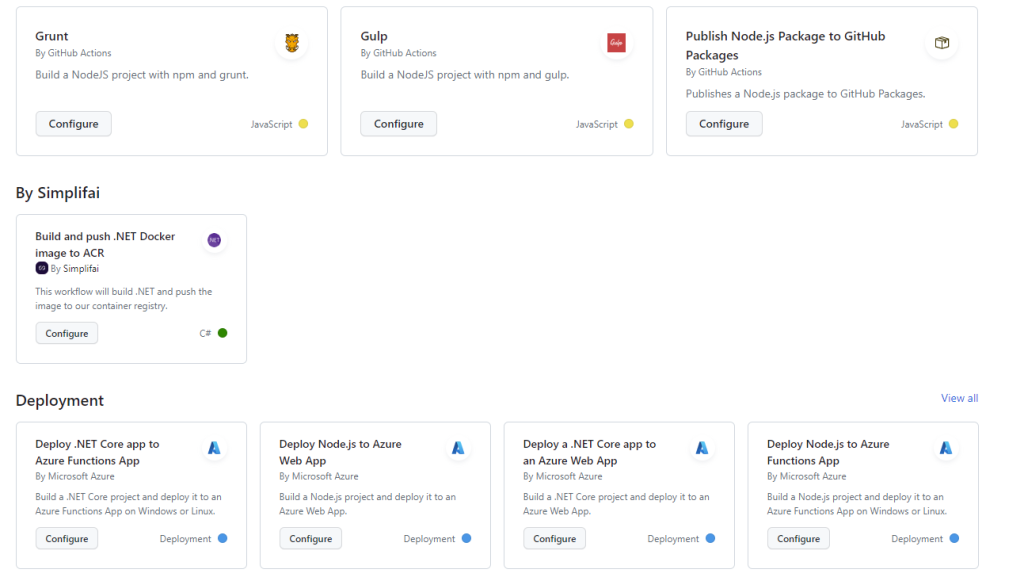This screenshot has height=577, width=1024.
Task: Click the package icon on Publish Node.js card
Action: point(942,43)
